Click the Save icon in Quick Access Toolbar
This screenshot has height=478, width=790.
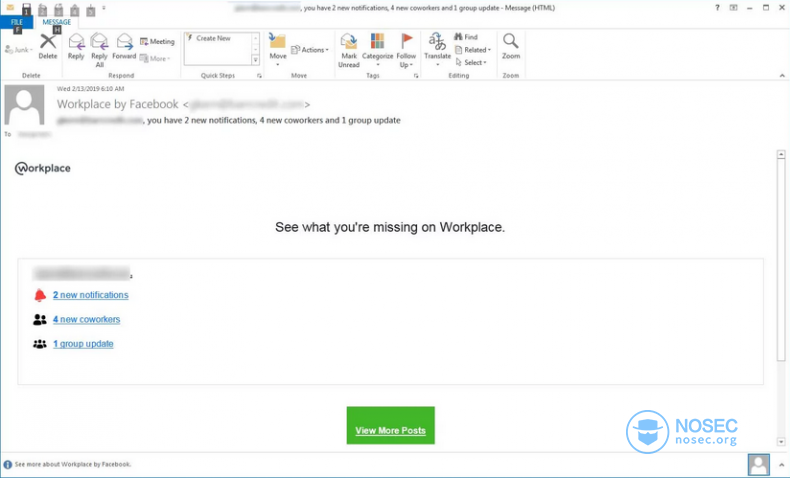(27, 9)
